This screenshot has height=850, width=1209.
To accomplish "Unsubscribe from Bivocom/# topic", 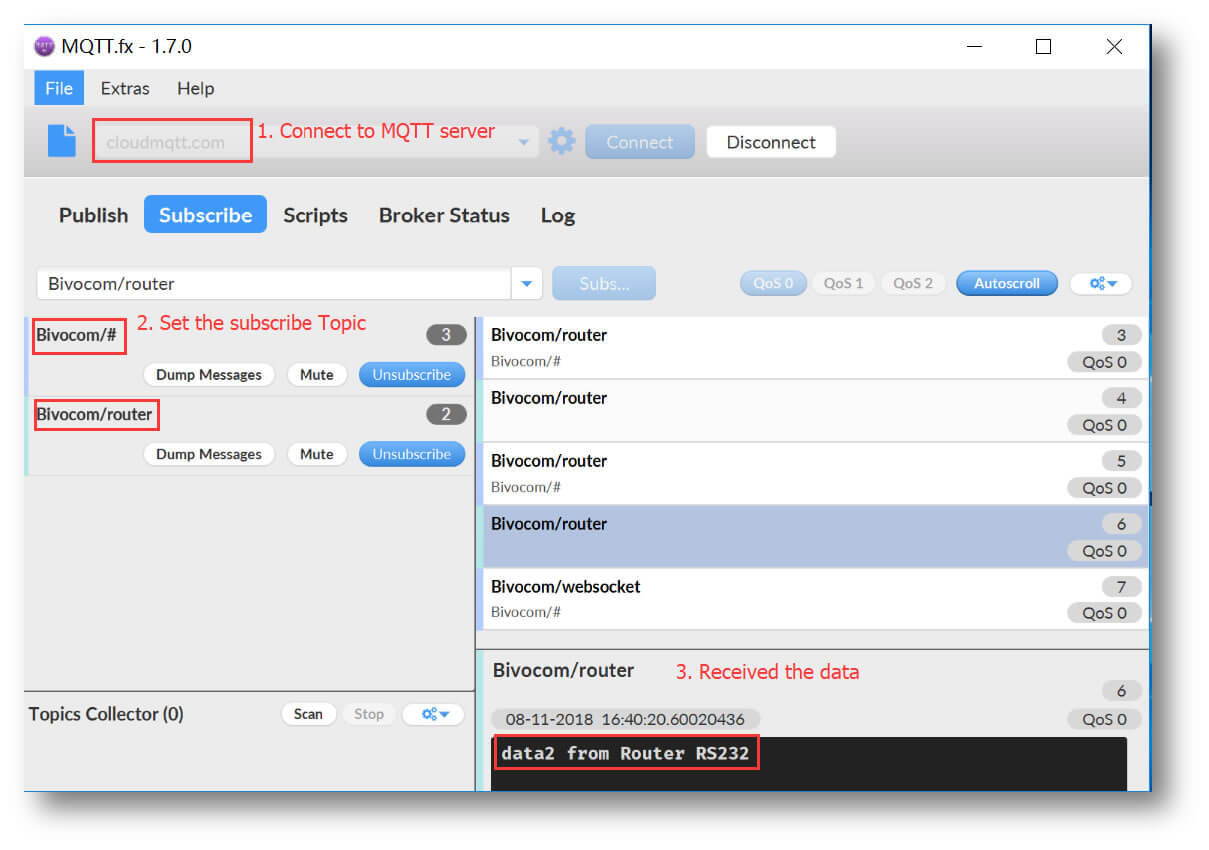I will click(412, 375).
